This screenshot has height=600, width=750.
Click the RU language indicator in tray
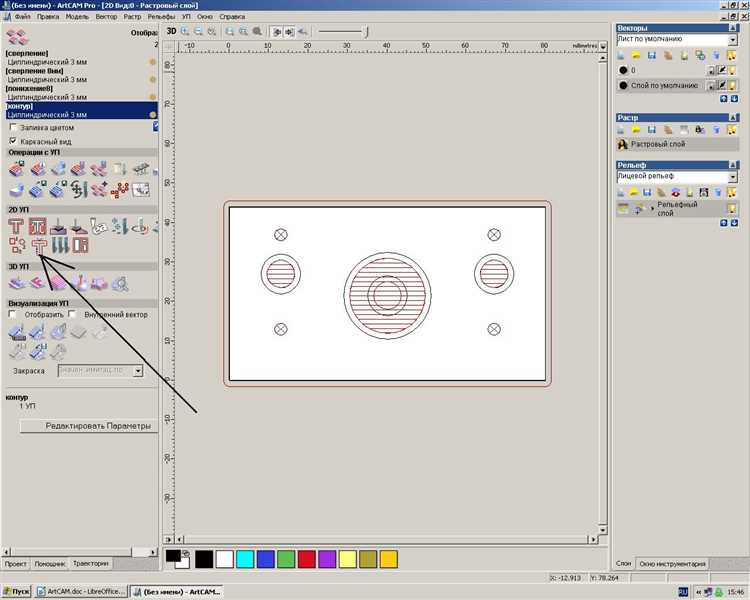[684, 592]
